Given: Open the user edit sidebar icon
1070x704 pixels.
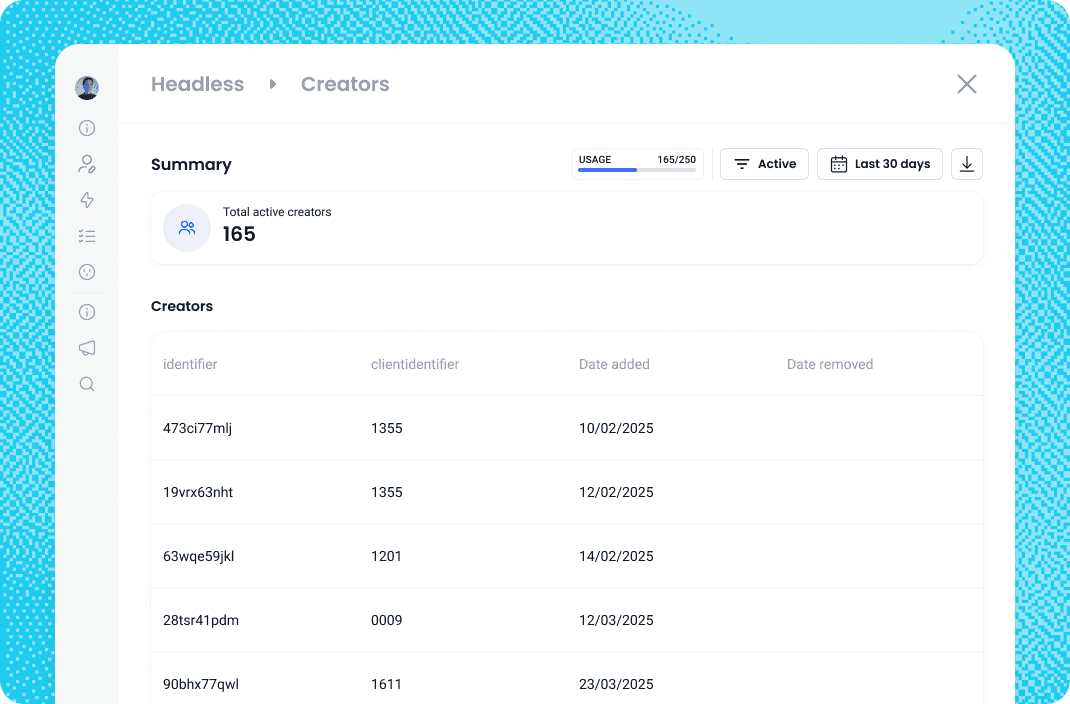Looking at the screenshot, I should click(x=87, y=164).
